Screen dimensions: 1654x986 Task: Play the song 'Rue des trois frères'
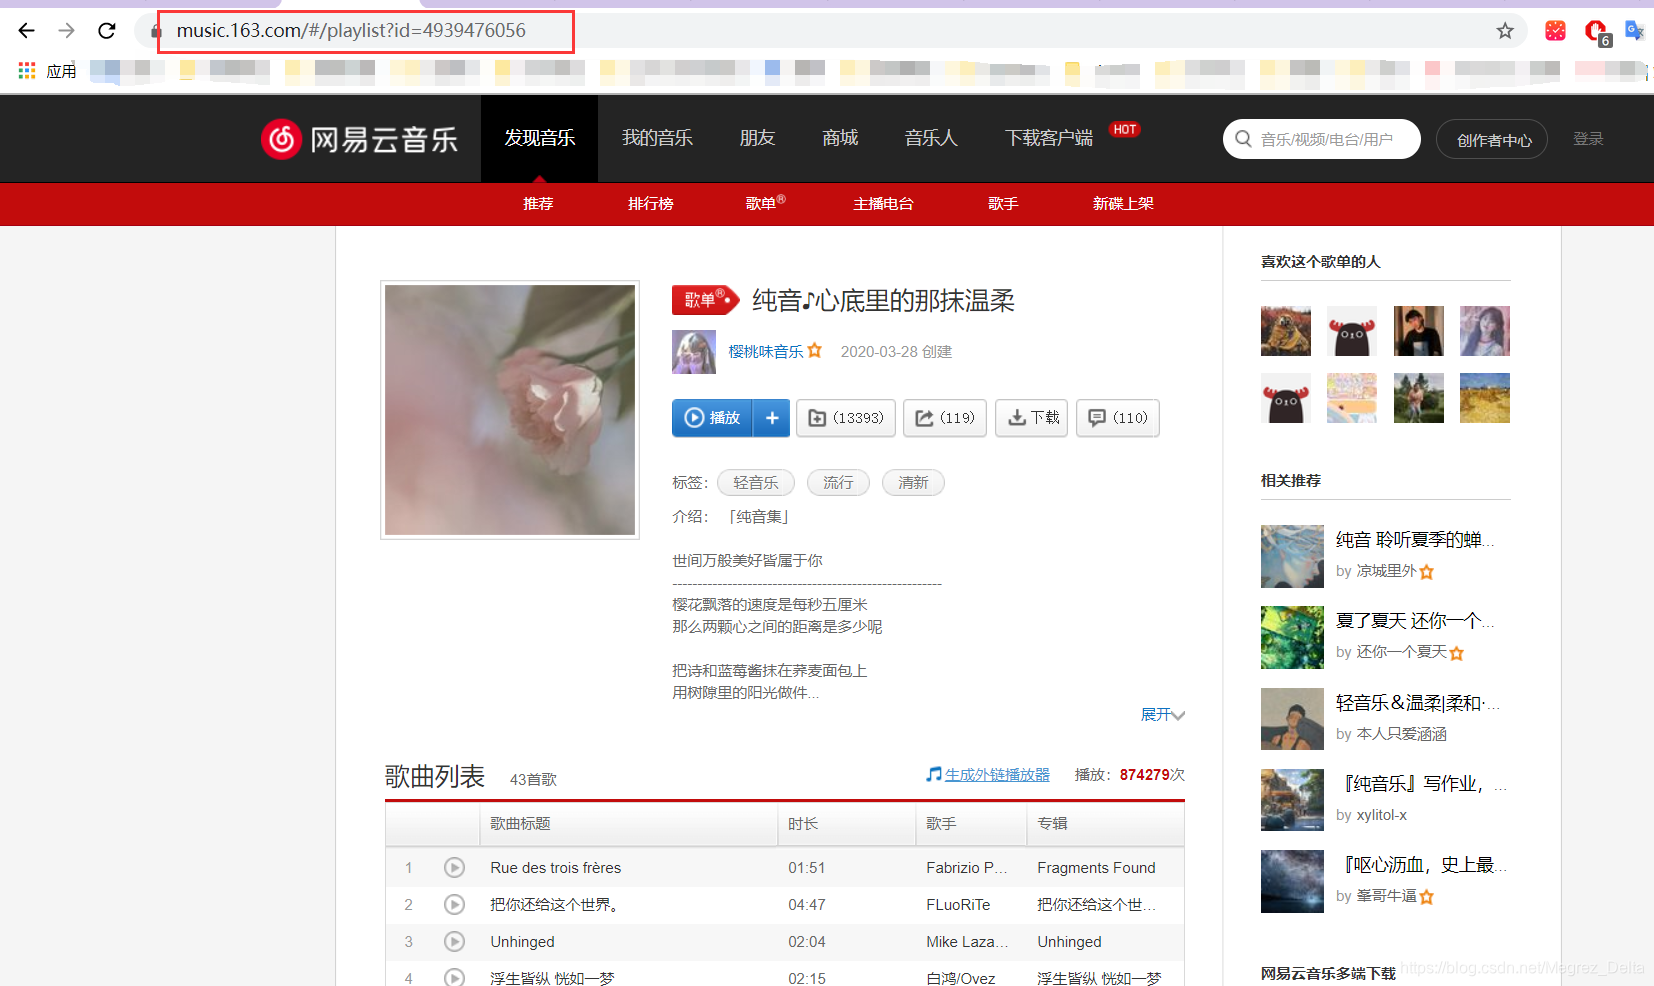point(454,867)
